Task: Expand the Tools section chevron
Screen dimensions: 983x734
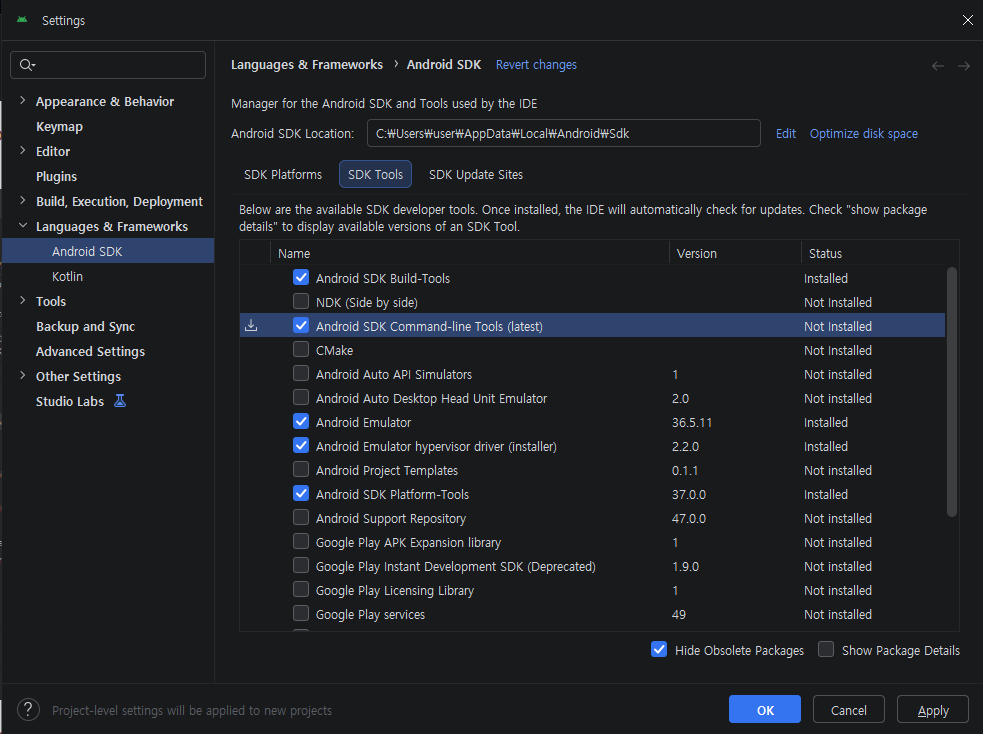Action: [23, 301]
